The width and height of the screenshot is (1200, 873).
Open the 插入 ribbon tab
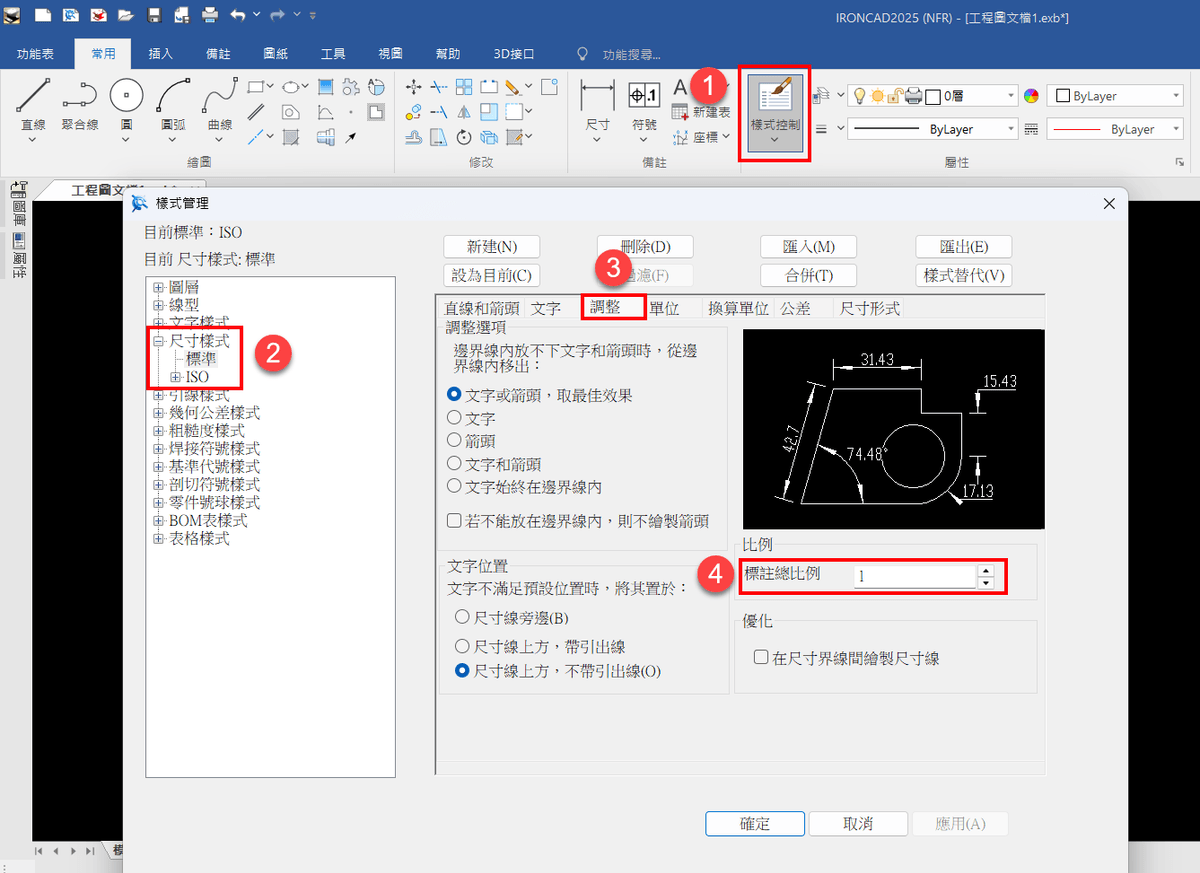coord(161,54)
